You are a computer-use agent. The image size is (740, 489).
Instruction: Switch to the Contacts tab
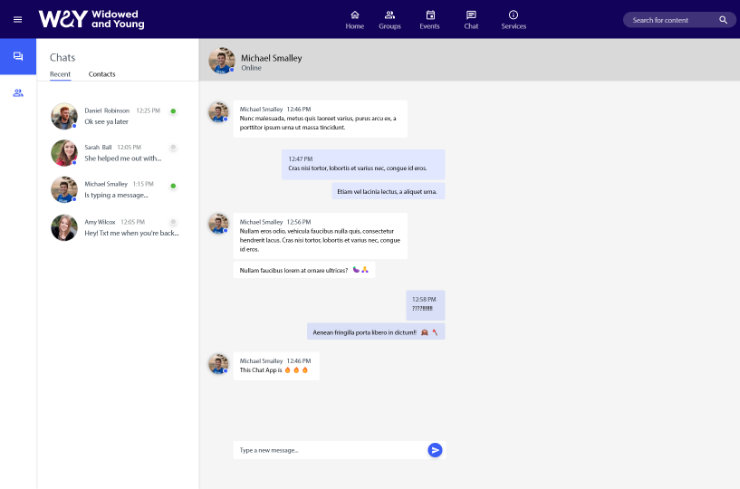coord(102,74)
